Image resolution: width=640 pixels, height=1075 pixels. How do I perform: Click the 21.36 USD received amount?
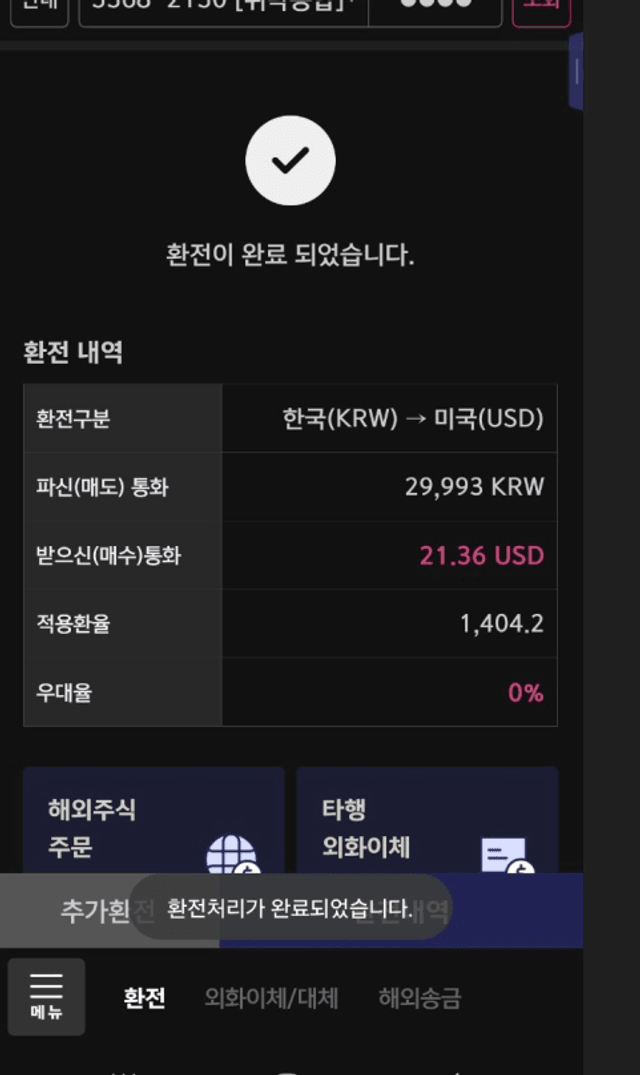pyautogui.click(x=482, y=555)
